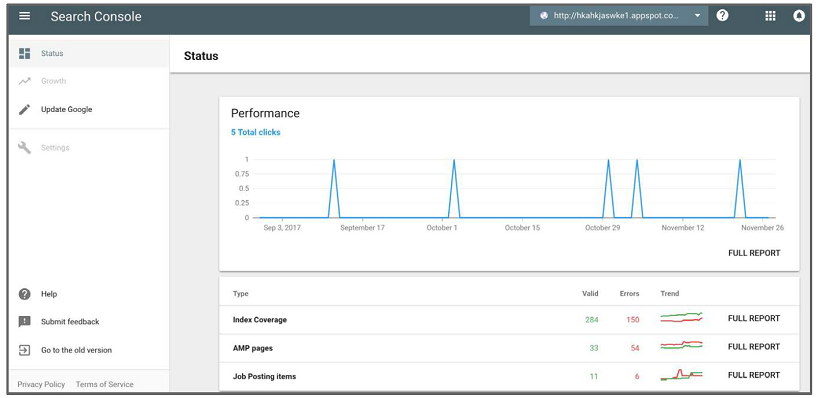818x398 pixels.
Task: Open the Google apps grid icon
Action: click(x=770, y=16)
